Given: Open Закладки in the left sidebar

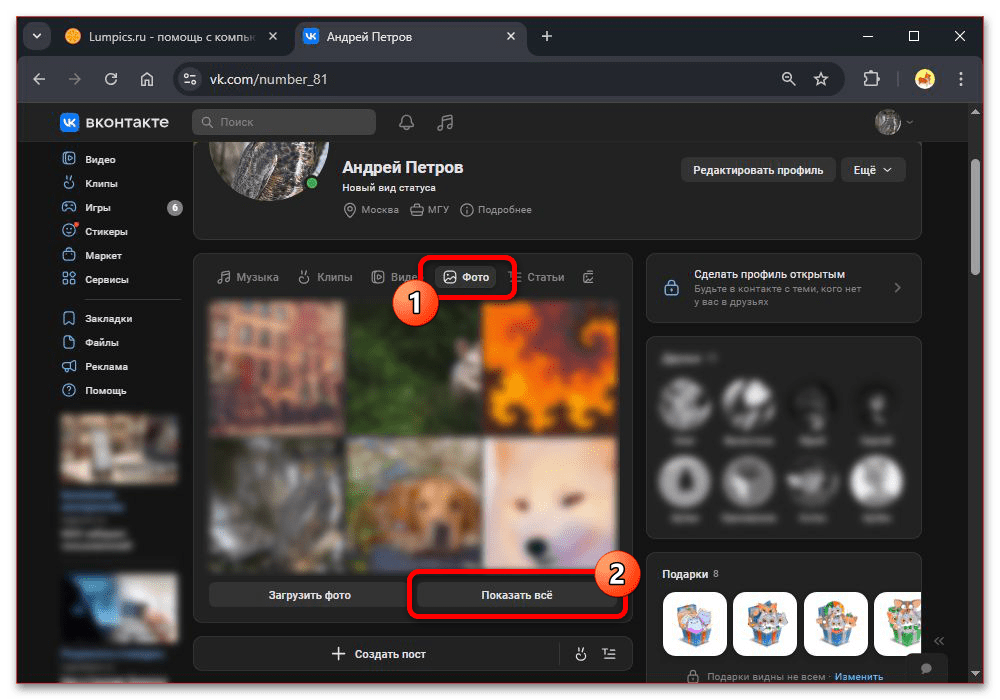Looking at the screenshot, I should click(108, 319).
